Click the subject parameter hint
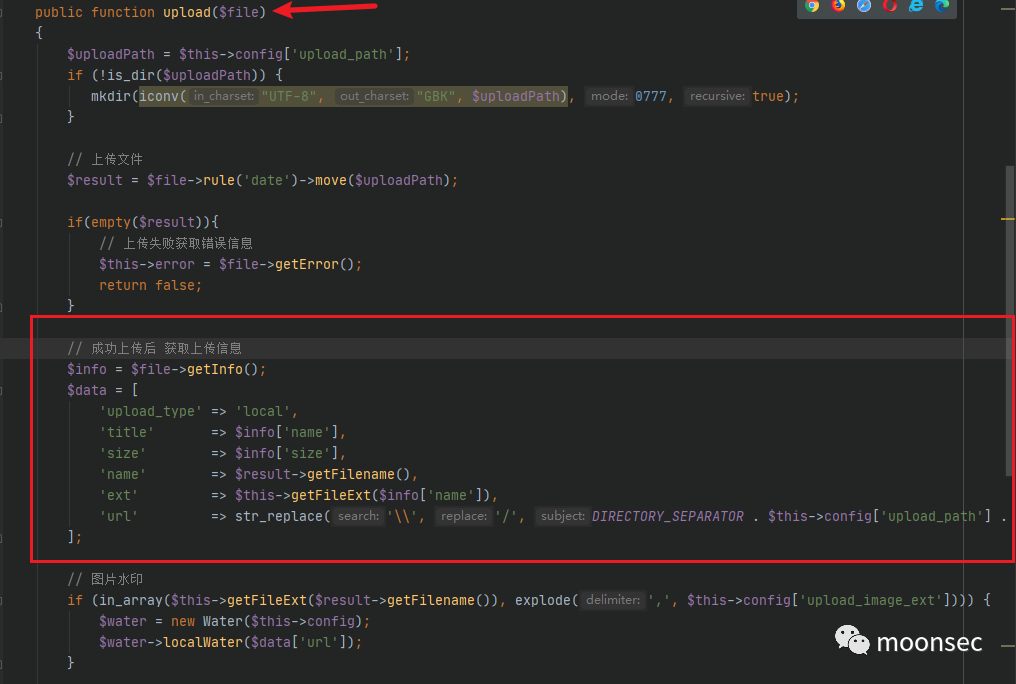This screenshot has width=1016, height=684. pyautogui.click(x=562, y=516)
